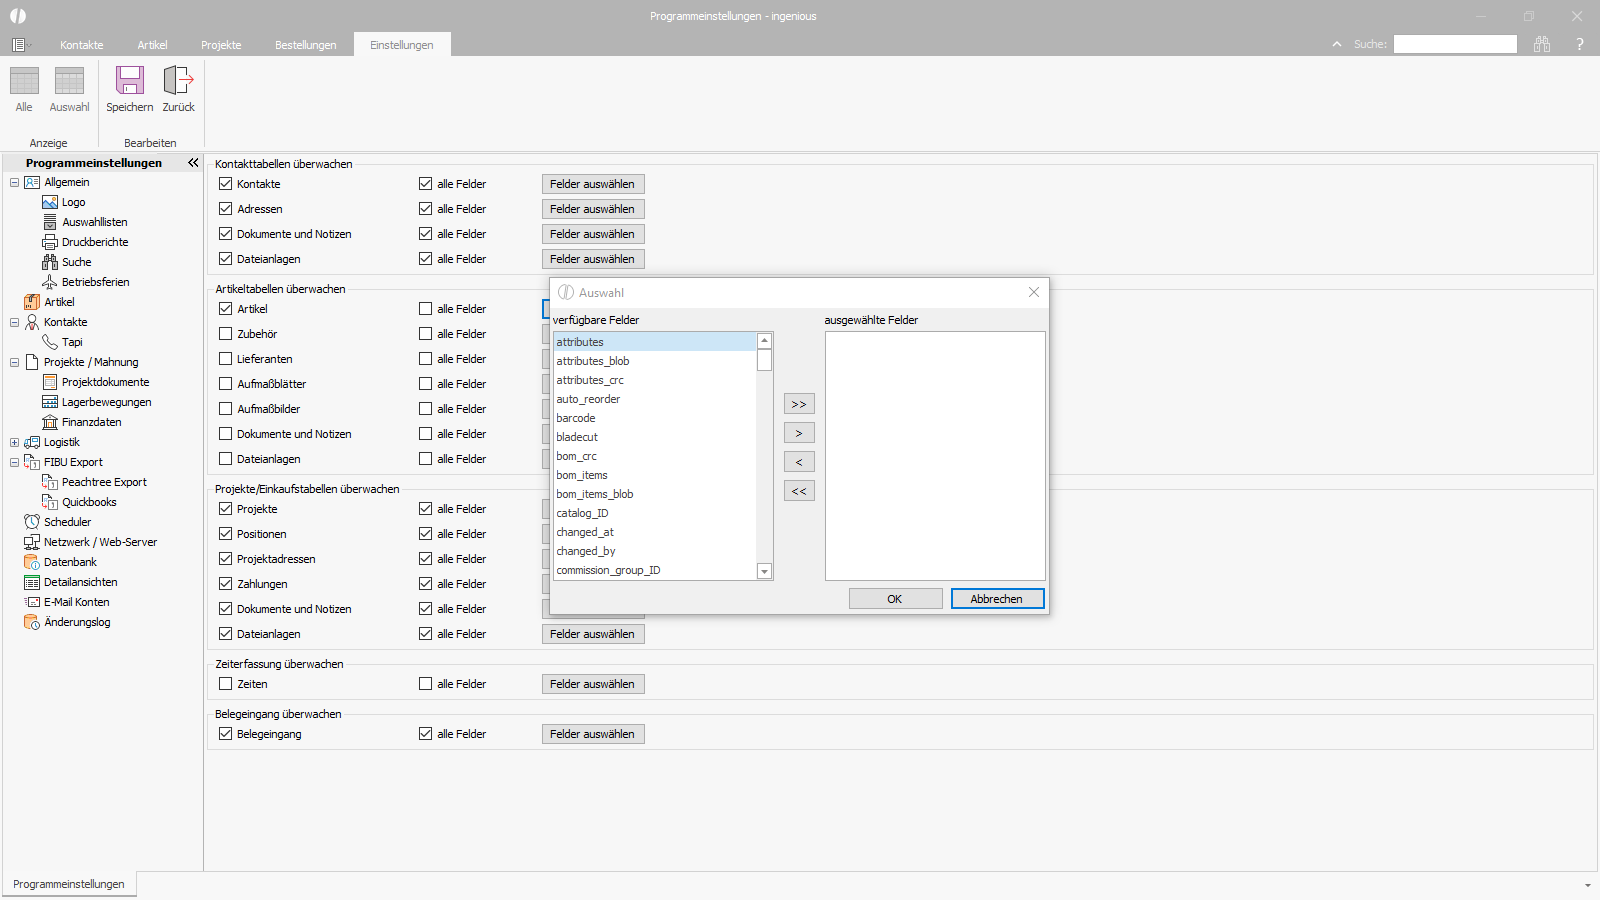The width and height of the screenshot is (1600, 900).
Task: Switch to the Bestellungen ribbon tab
Action: [x=306, y=45]
